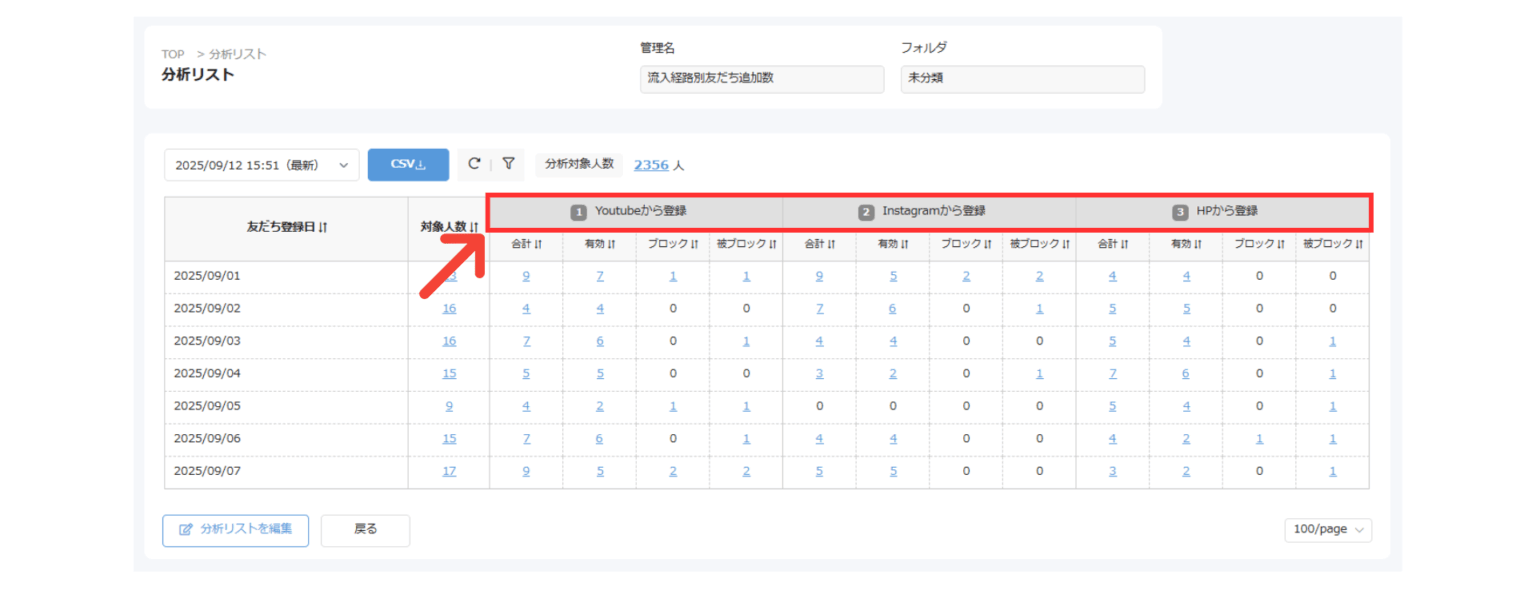Sort the HP 被ブロック column
This screenshot has height=590, width=1536.
[x=1359, y=244]
